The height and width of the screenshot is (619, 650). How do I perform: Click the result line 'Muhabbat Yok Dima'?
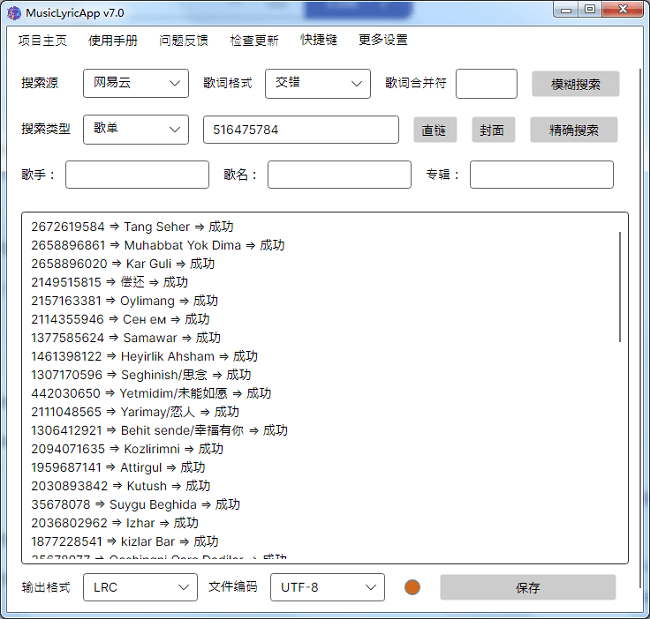click(158, 245)
